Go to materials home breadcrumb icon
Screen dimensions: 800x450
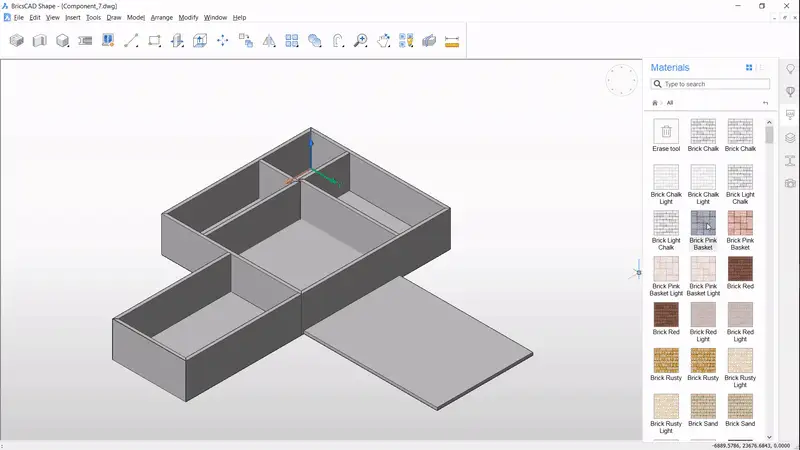pyautogui.click(x=655, y=103)
